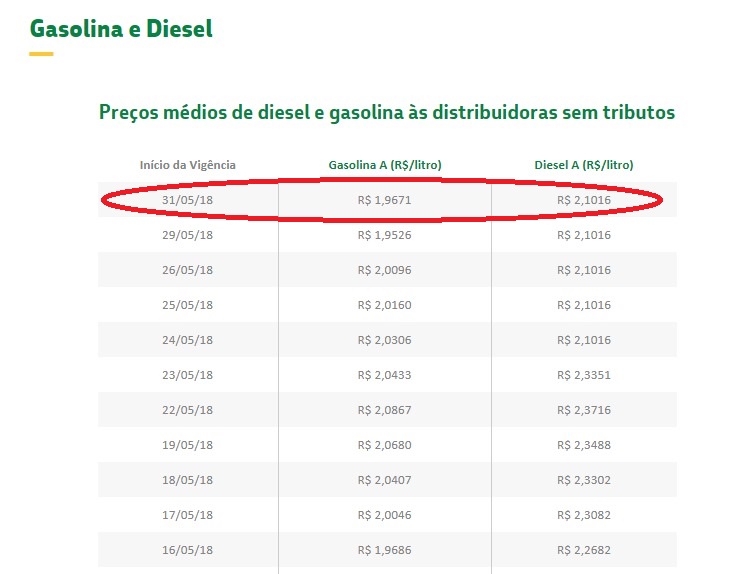731x574 pixels.
Task: Click gasoline price R$ 1,9526
Action: [x=385, y=235]
